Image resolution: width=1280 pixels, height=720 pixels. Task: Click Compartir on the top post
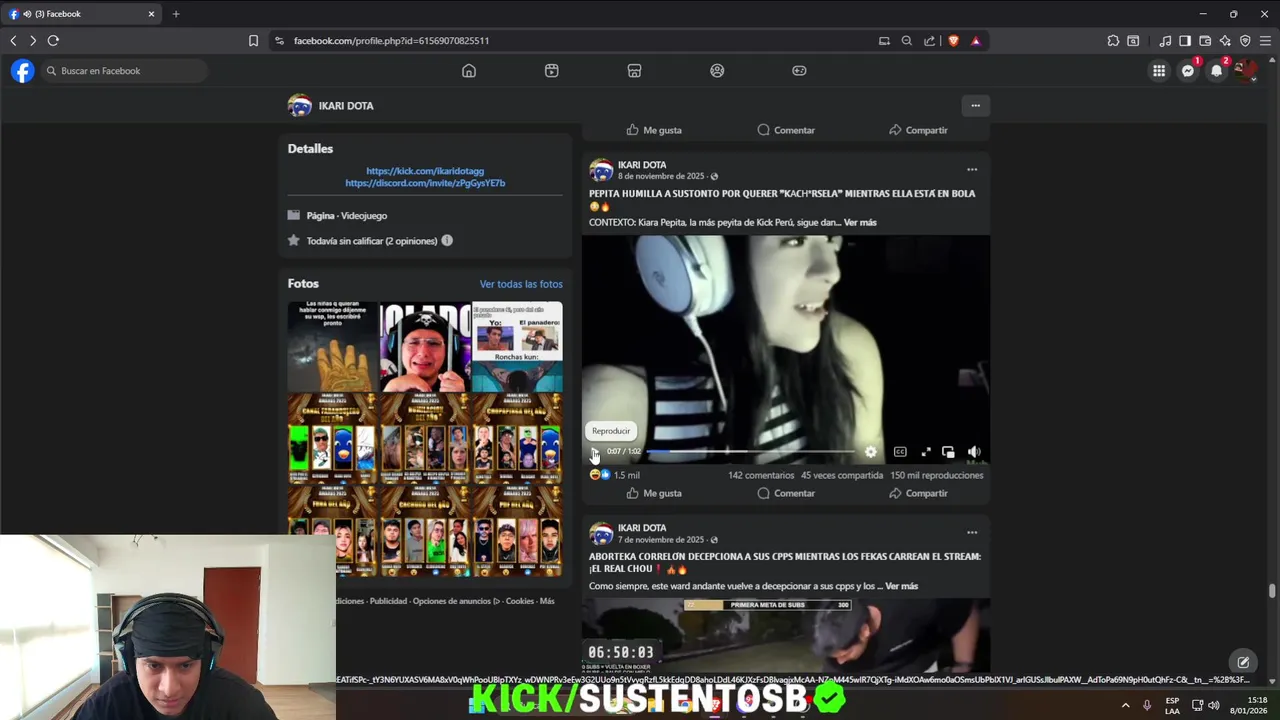pos(918,130)
